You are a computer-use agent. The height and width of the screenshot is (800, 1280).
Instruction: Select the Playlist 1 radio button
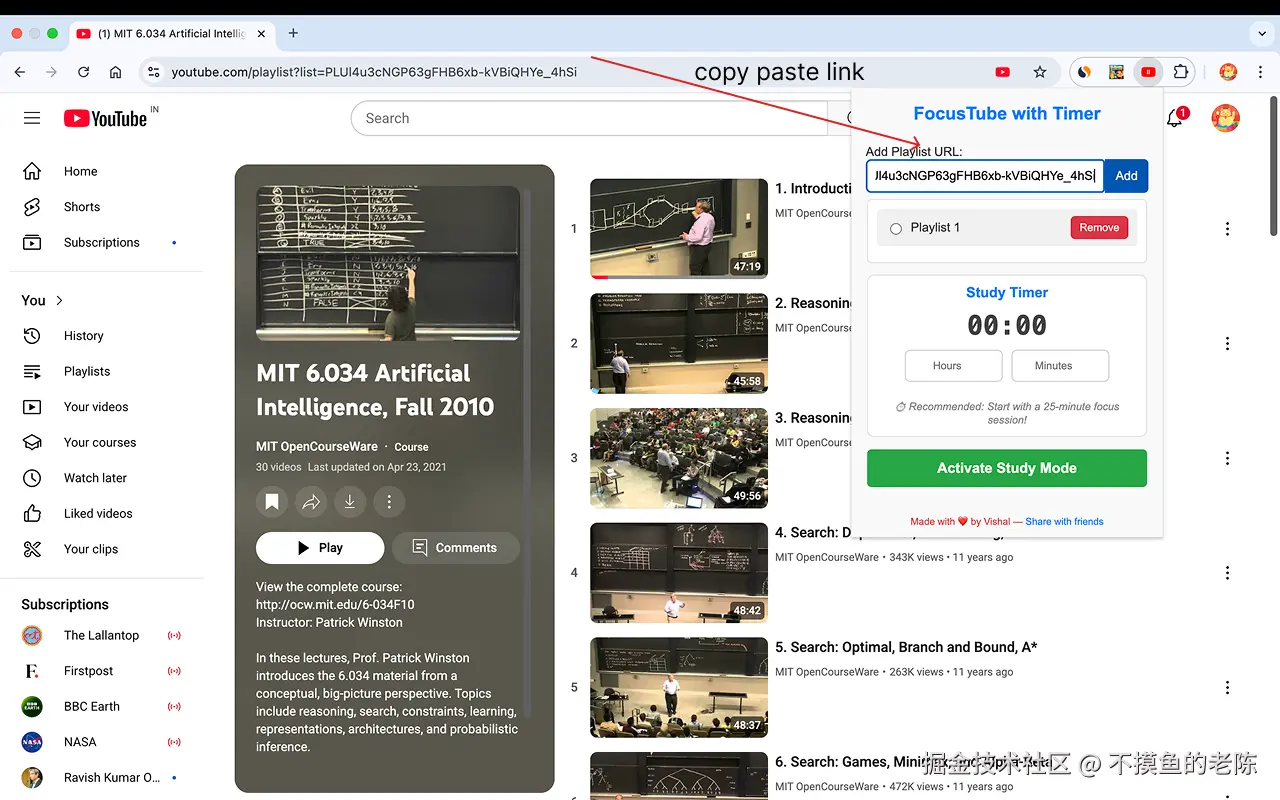click(896, 229)
